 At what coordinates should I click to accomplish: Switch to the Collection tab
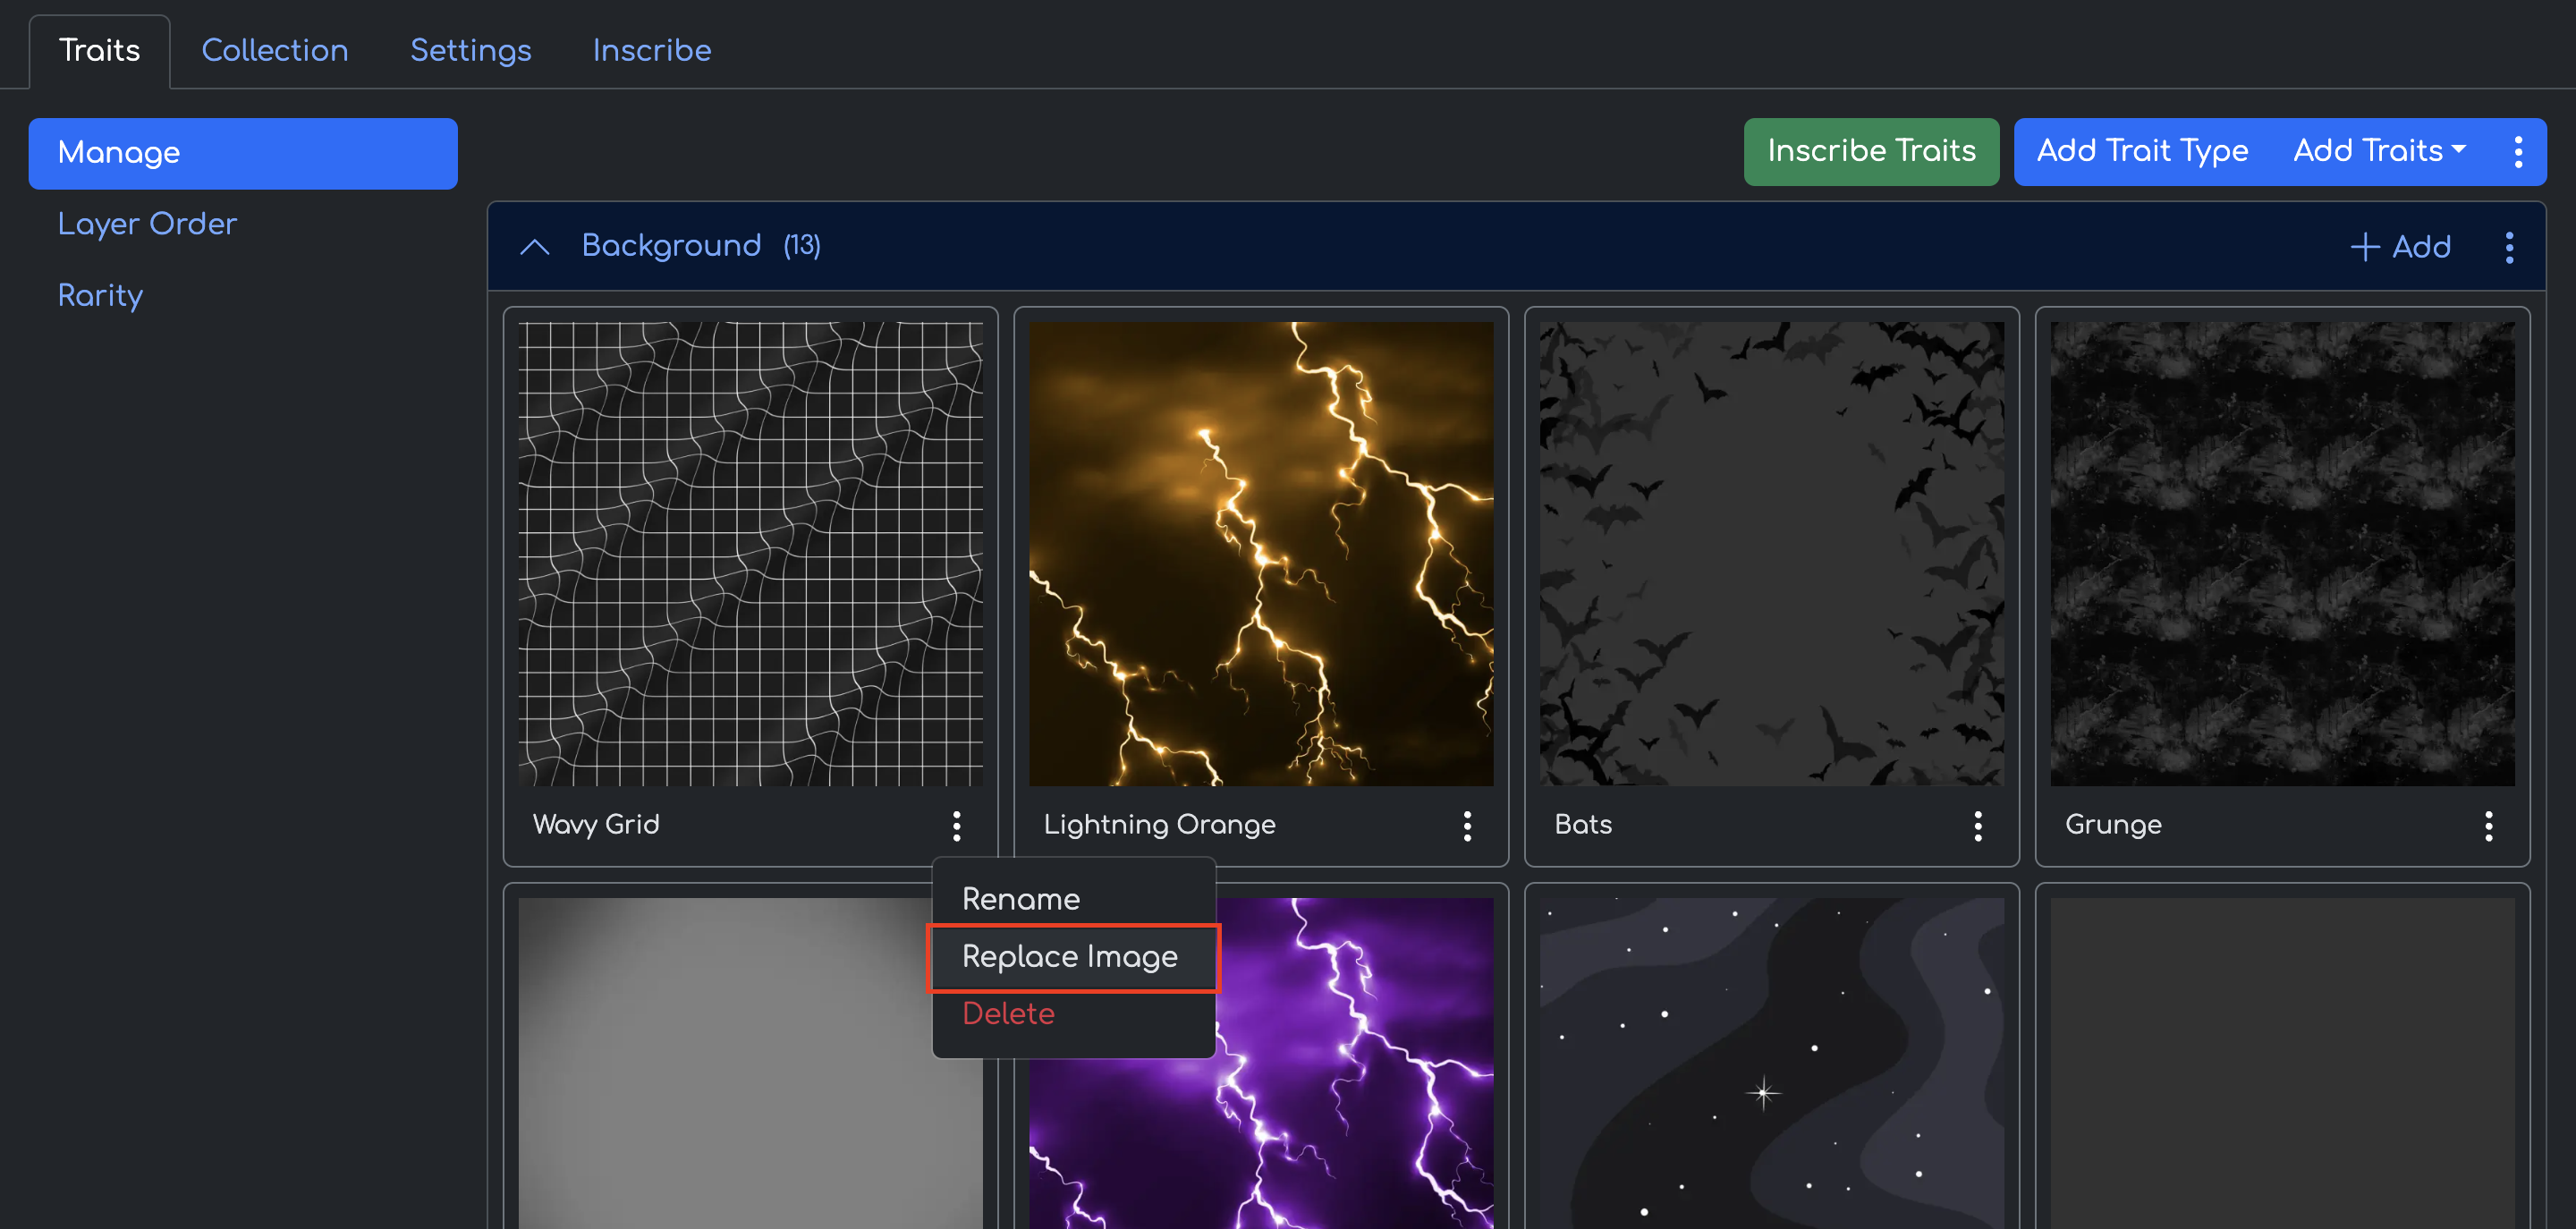click(x=275, y=50)
